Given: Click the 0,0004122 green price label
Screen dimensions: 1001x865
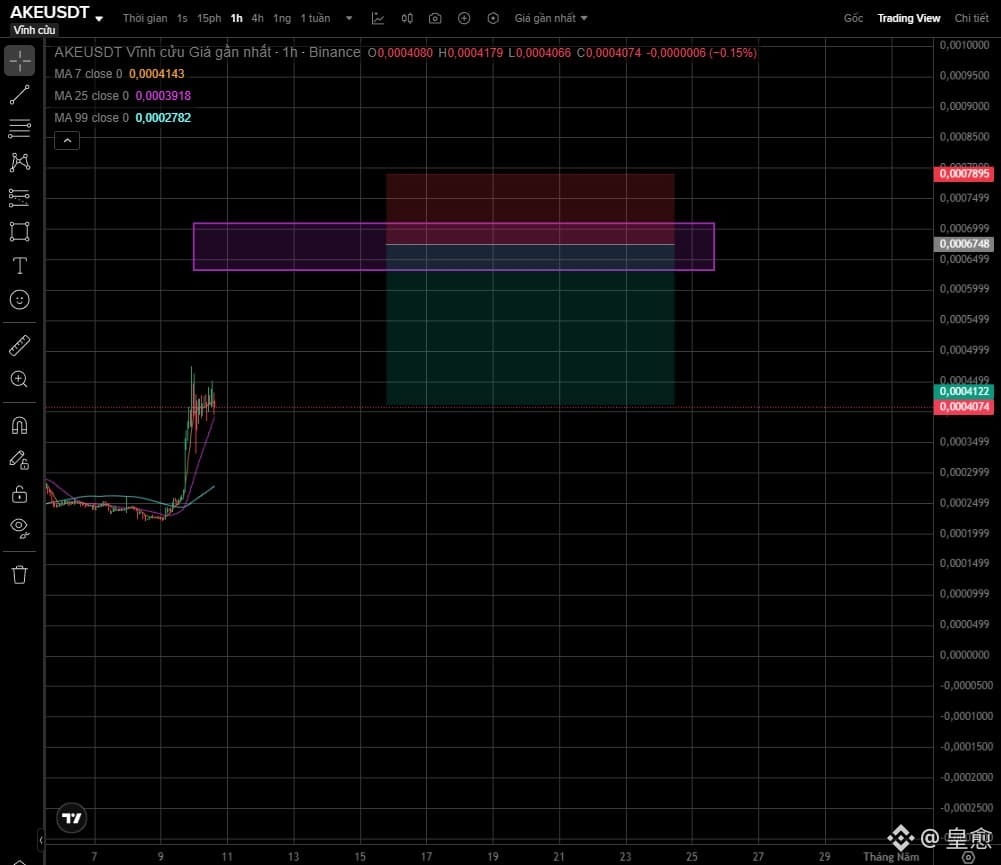Looking at the screenshot, I should point(964,391).
